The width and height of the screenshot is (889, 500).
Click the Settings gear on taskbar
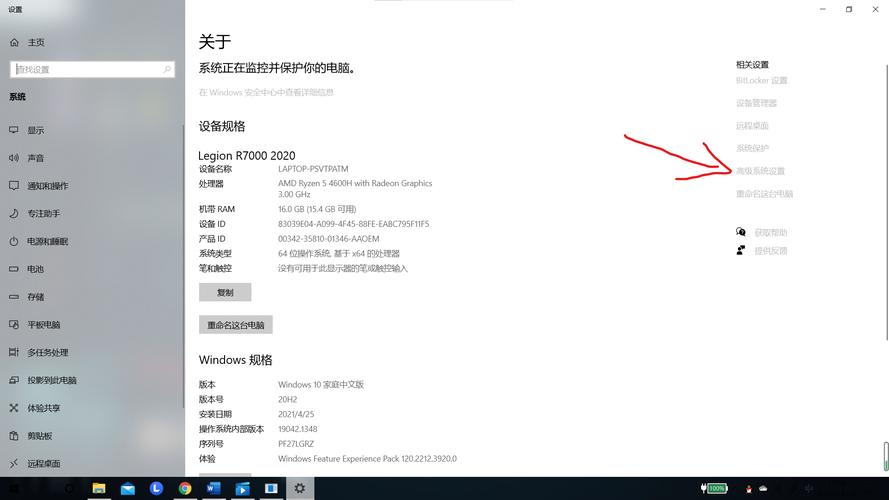299,488
